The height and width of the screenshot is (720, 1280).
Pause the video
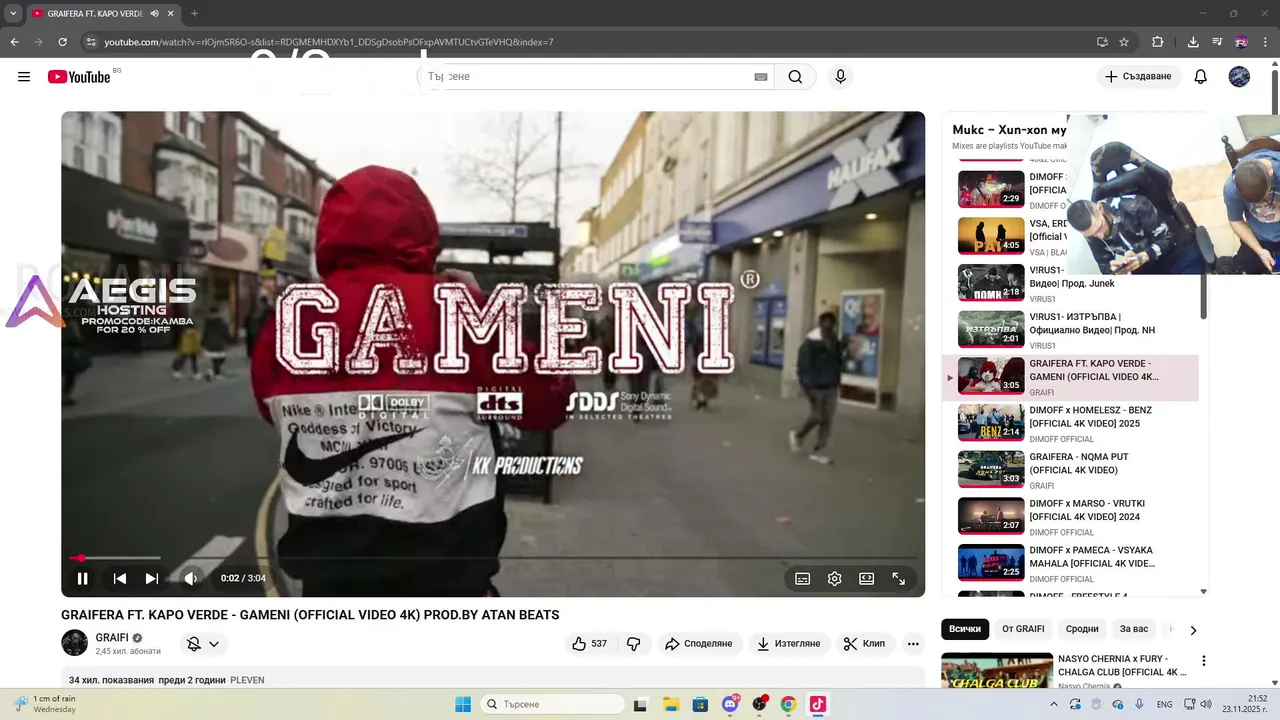click(83, 578)
